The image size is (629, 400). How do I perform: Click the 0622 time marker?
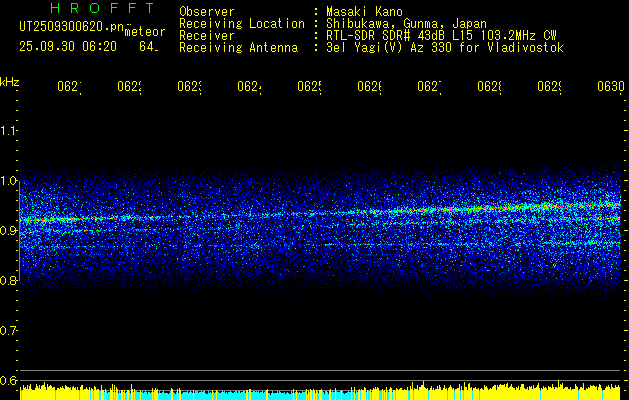pos(130,87)
